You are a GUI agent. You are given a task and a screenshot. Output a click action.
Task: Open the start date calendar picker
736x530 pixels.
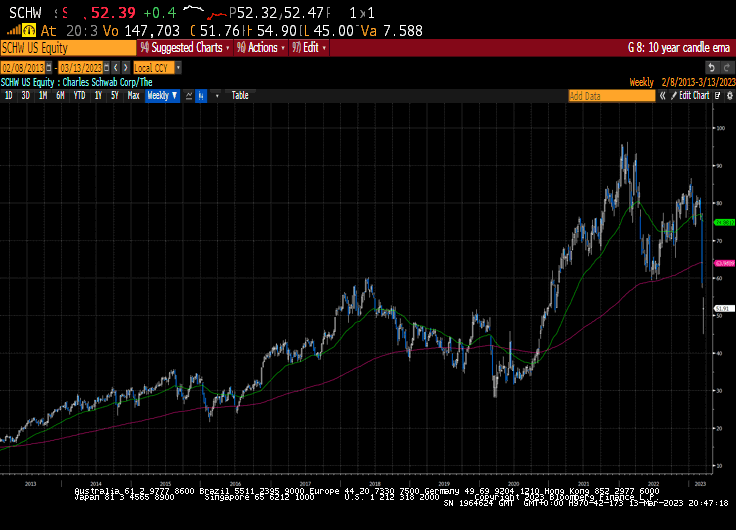coord(49,68)
